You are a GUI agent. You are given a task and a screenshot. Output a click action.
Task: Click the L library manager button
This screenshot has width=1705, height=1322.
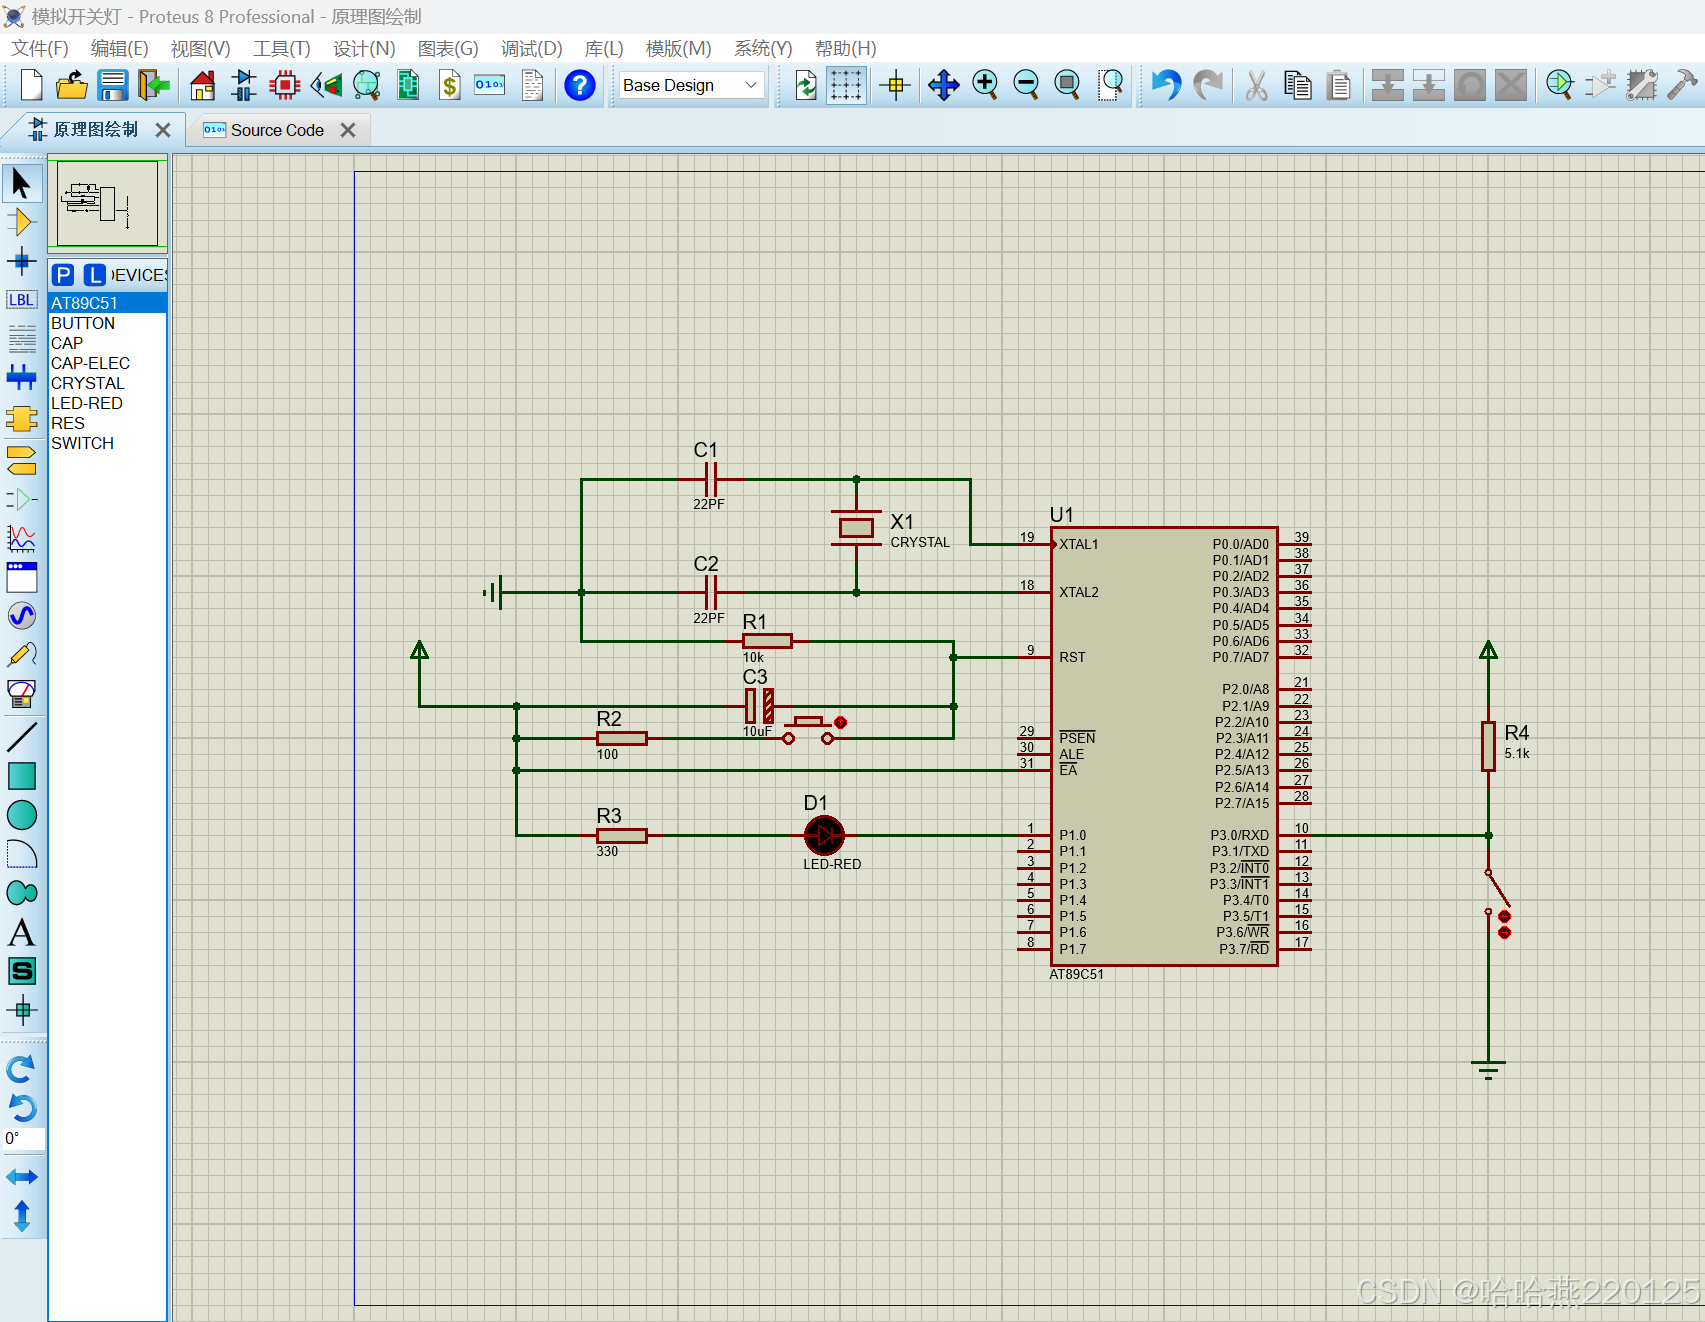(95, 275)
